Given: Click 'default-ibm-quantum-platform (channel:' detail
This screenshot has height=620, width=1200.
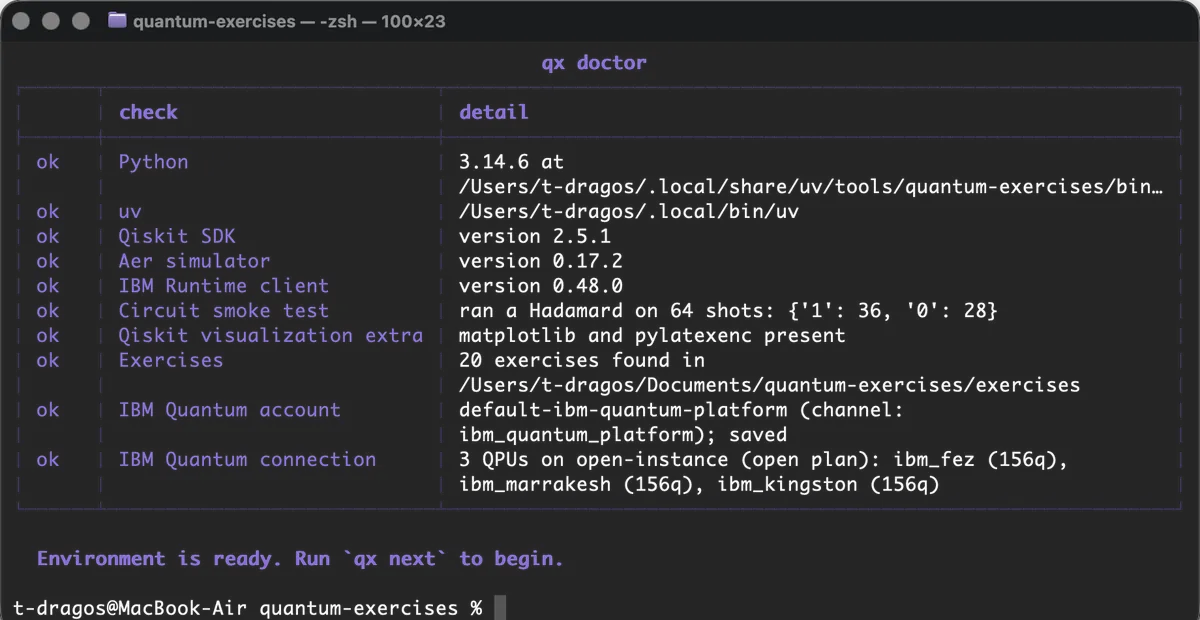Looking at the screenshot, I should [682, 410].
